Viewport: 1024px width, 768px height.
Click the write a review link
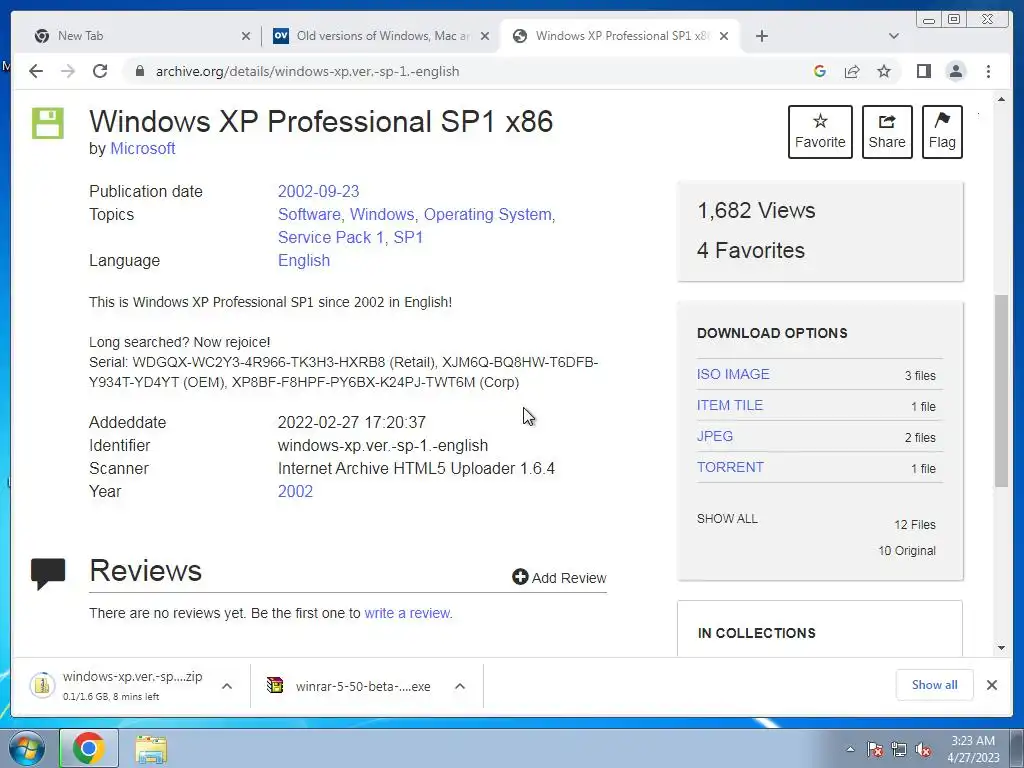(407, 613)
